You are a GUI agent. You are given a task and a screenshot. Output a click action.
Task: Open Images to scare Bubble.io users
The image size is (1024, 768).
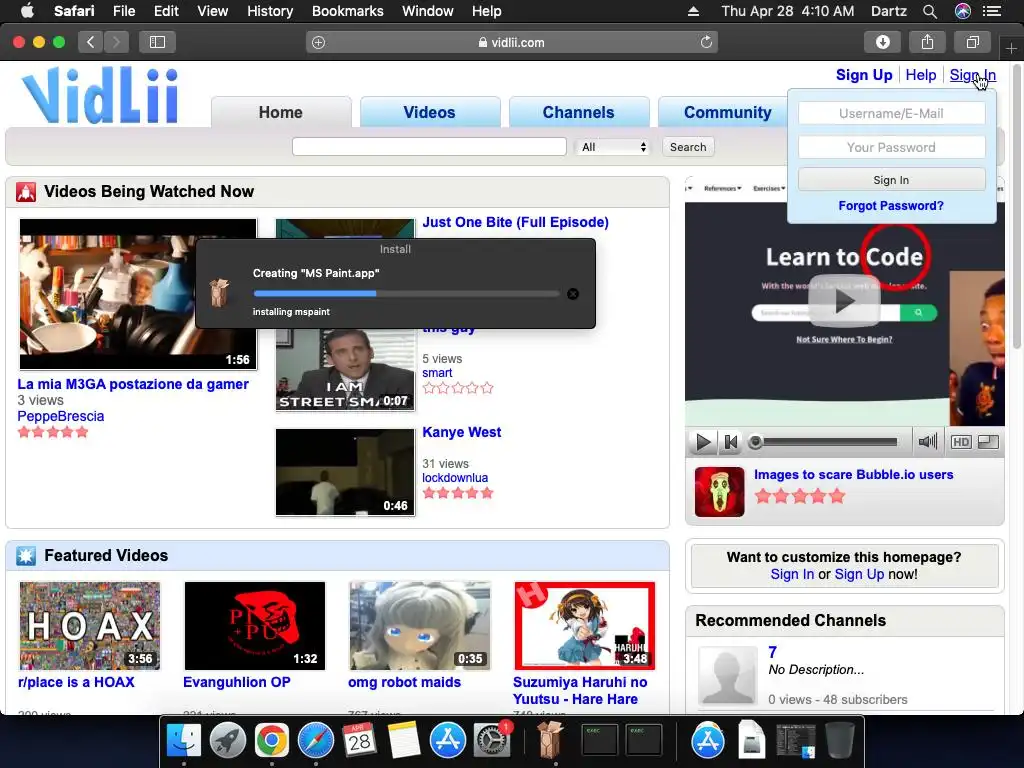(x=854, y=475)
